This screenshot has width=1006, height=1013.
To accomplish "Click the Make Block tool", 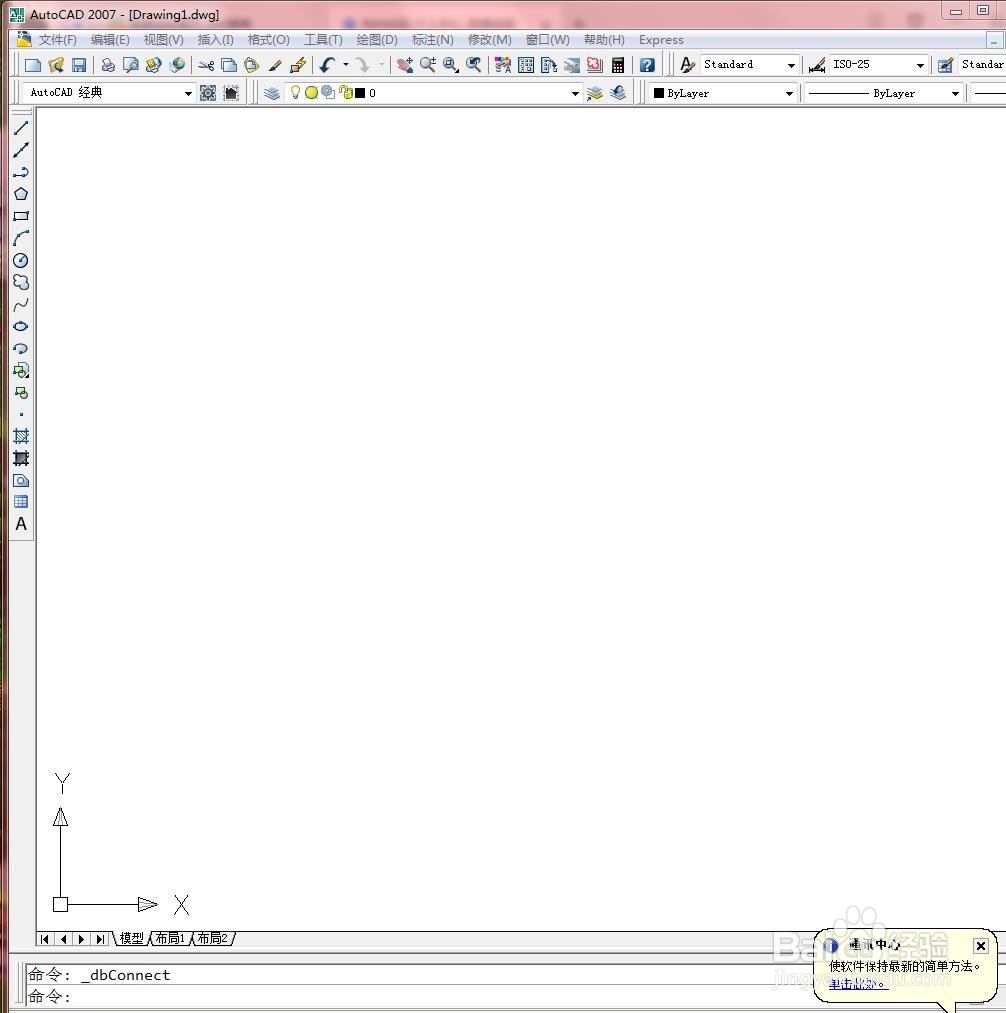I will (x=21, y=392).
